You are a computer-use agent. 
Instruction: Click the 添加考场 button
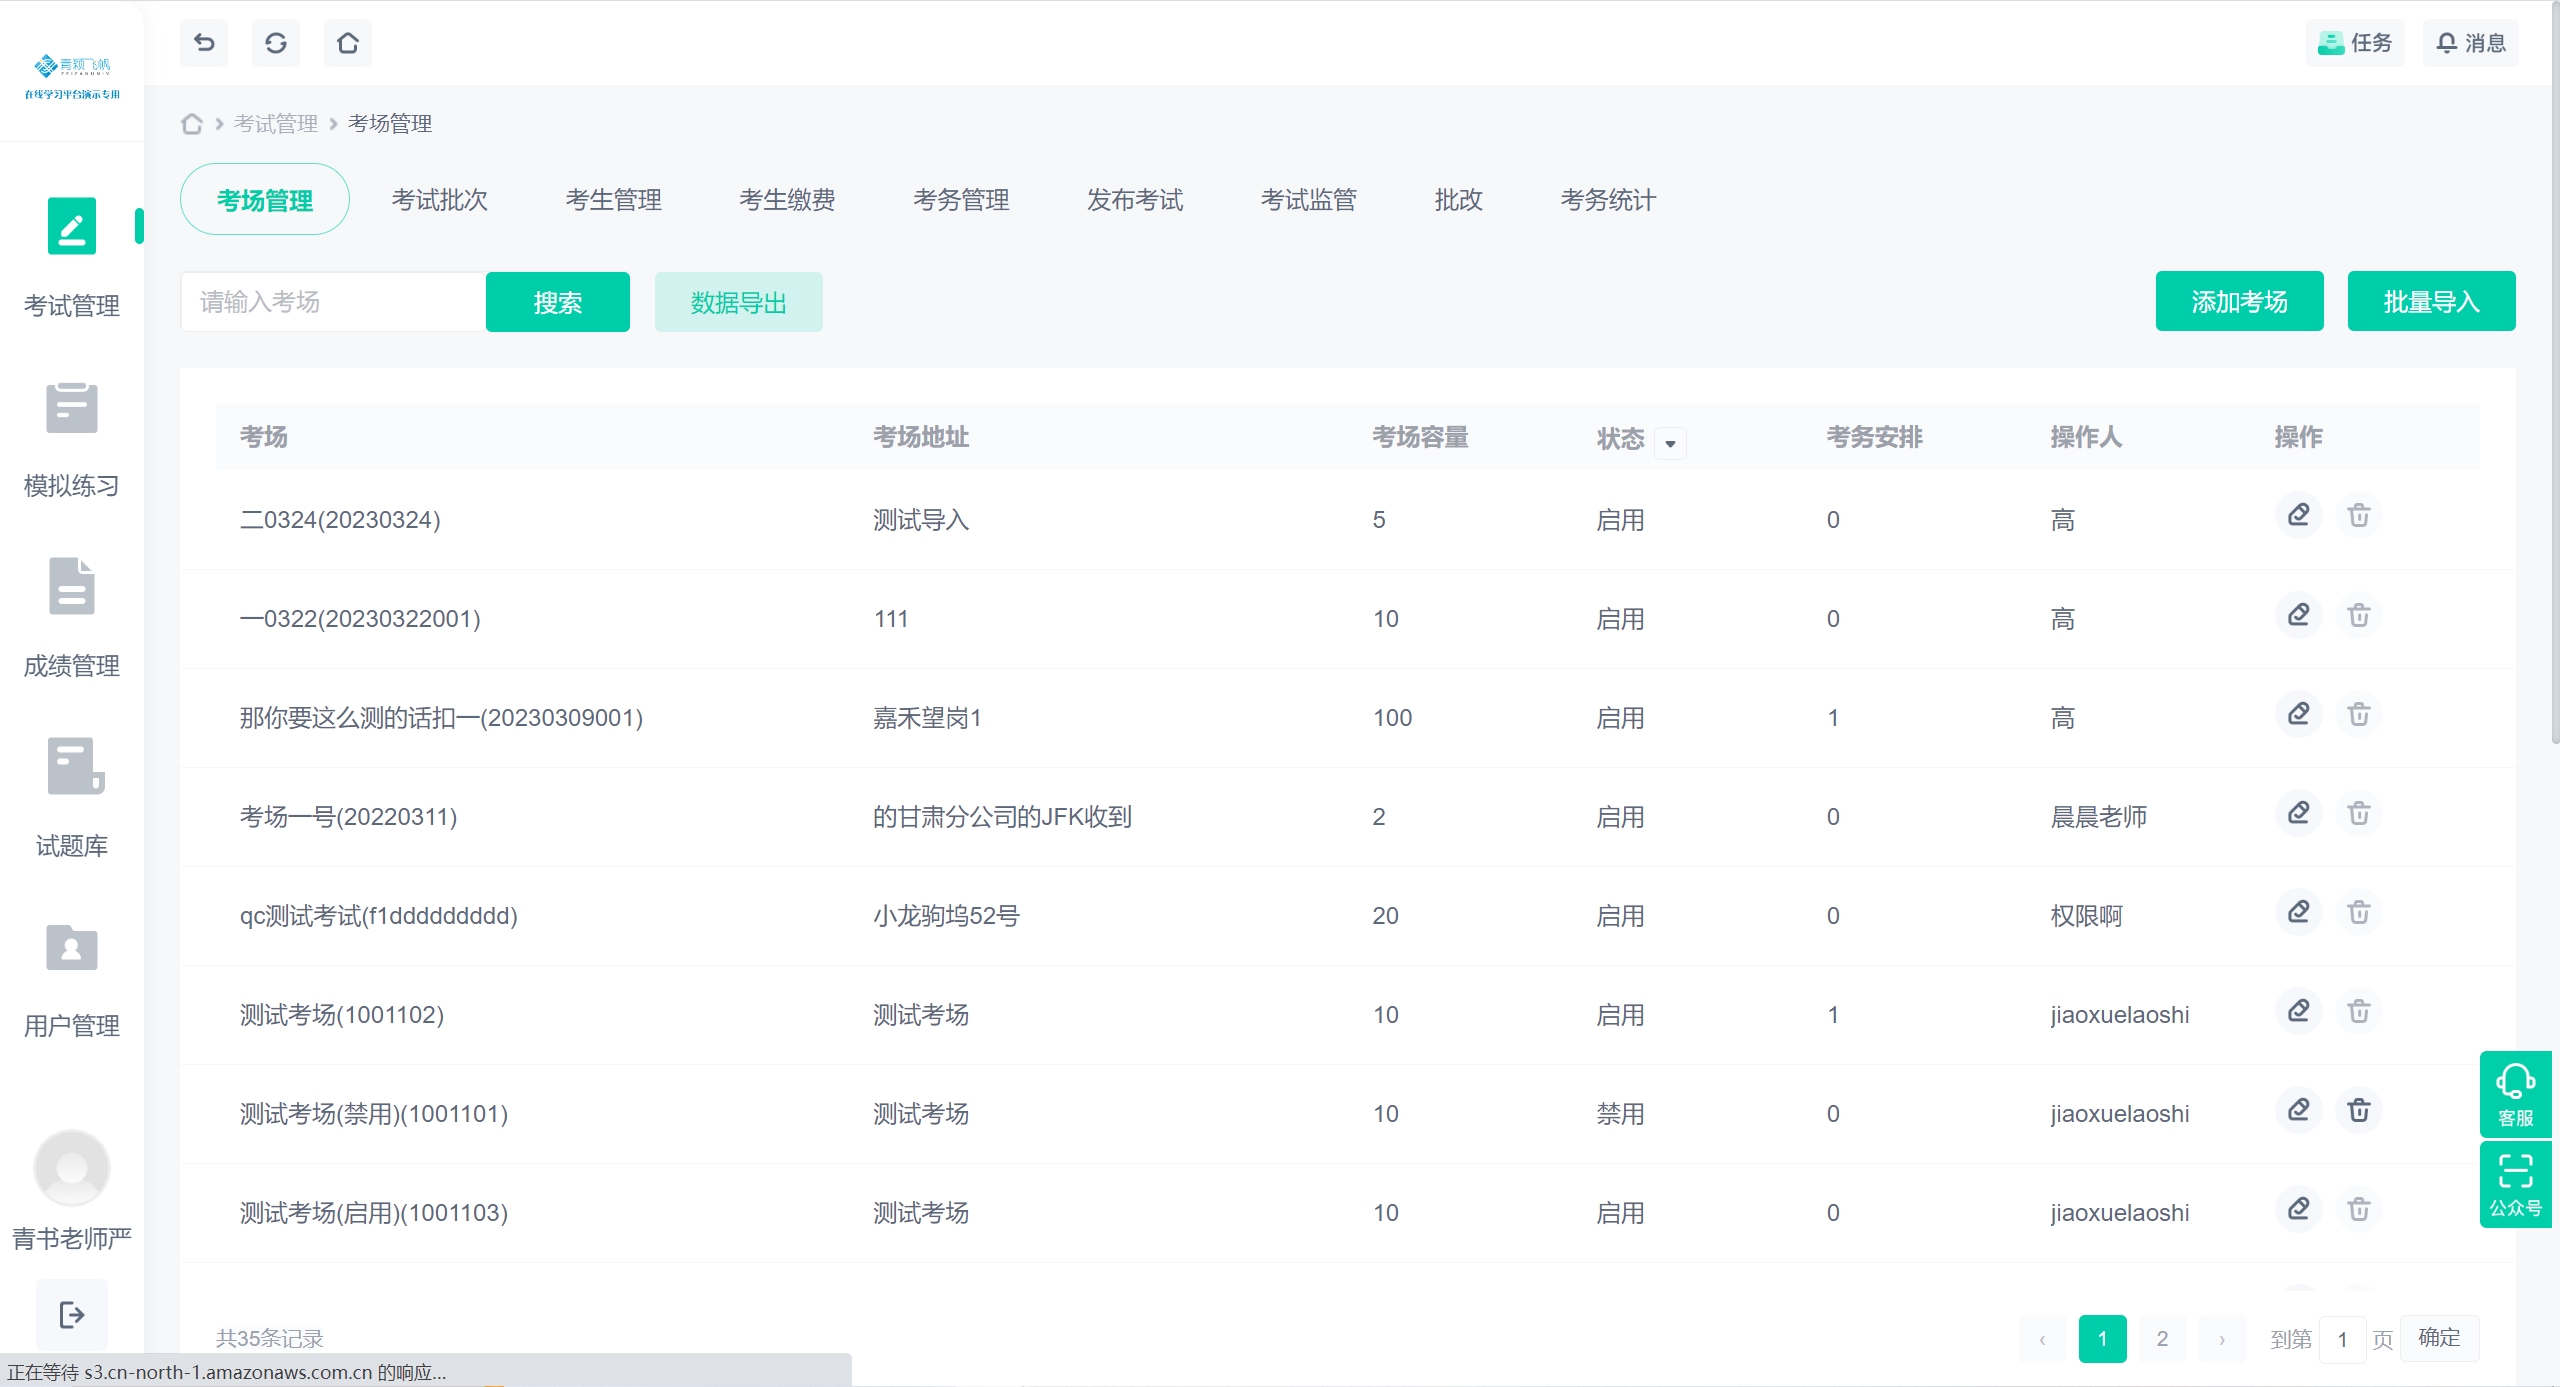[x=2240, y=301]
